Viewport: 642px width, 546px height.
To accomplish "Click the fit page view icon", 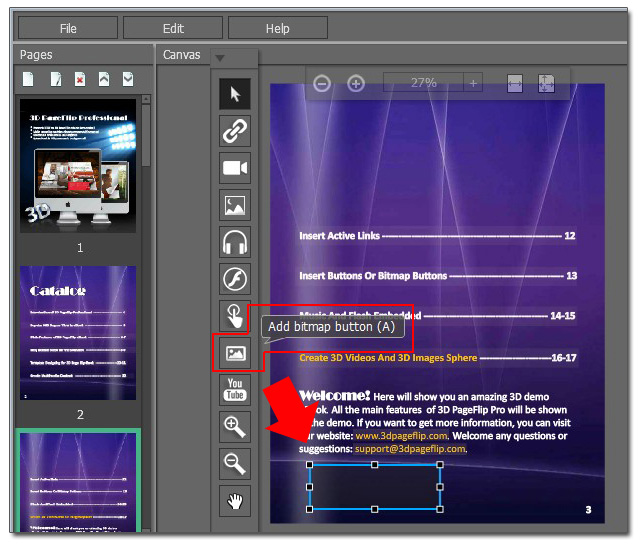I will coord(546,84).
